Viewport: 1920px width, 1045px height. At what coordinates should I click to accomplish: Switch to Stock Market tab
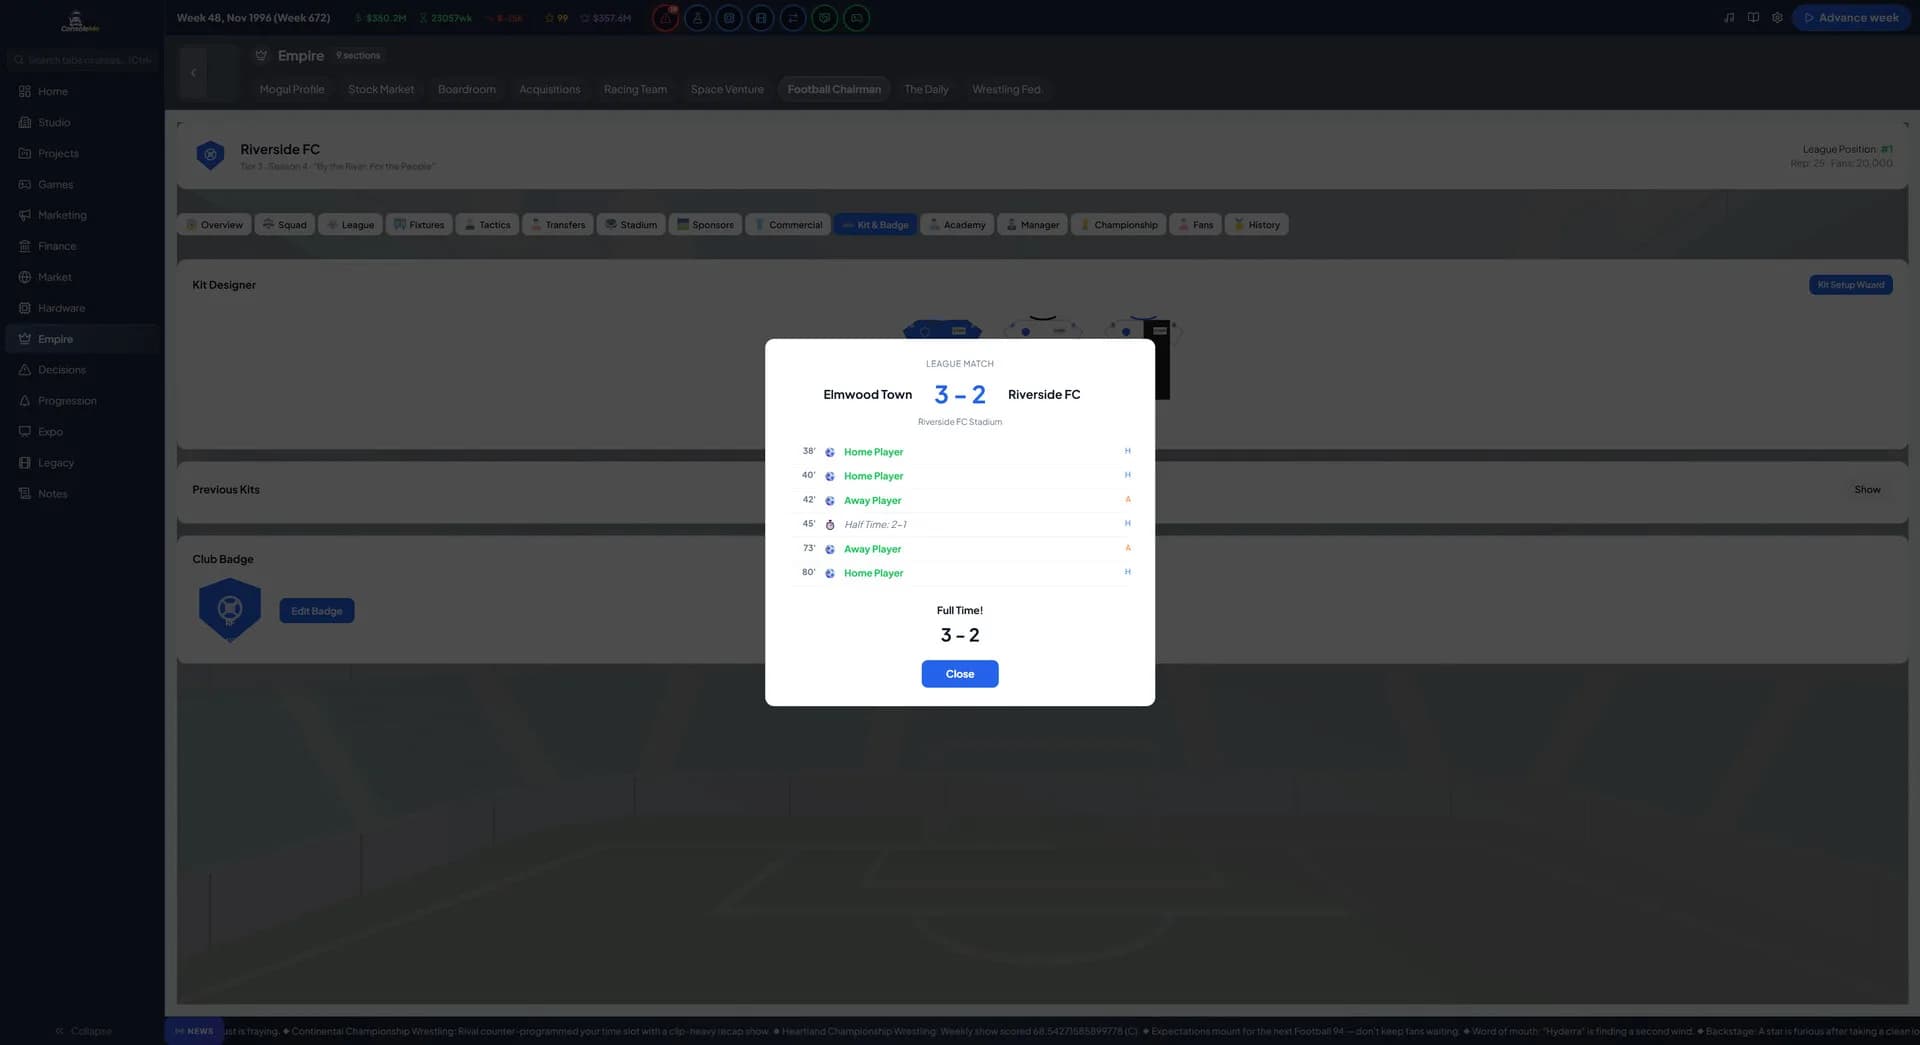tap(381, 89)
